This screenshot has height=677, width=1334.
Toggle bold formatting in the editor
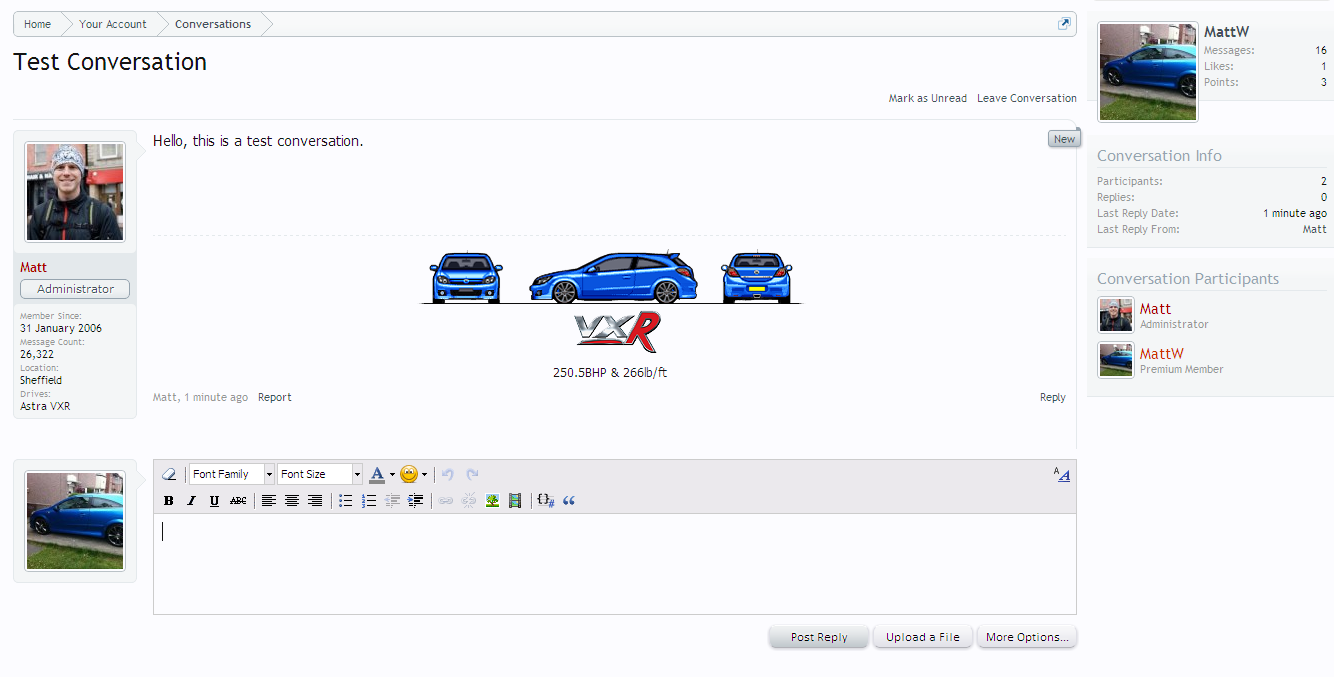(x=168, y=501)
